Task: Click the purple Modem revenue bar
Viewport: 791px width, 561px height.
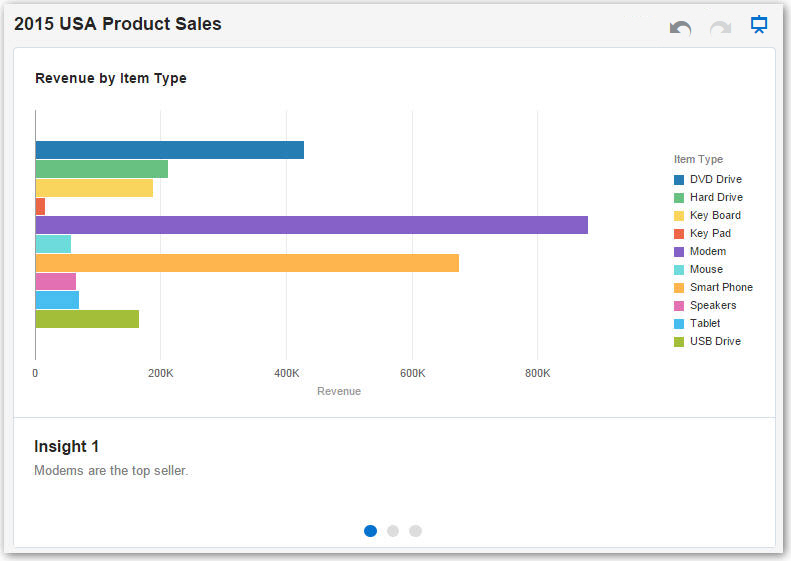Action: [312, 225]
